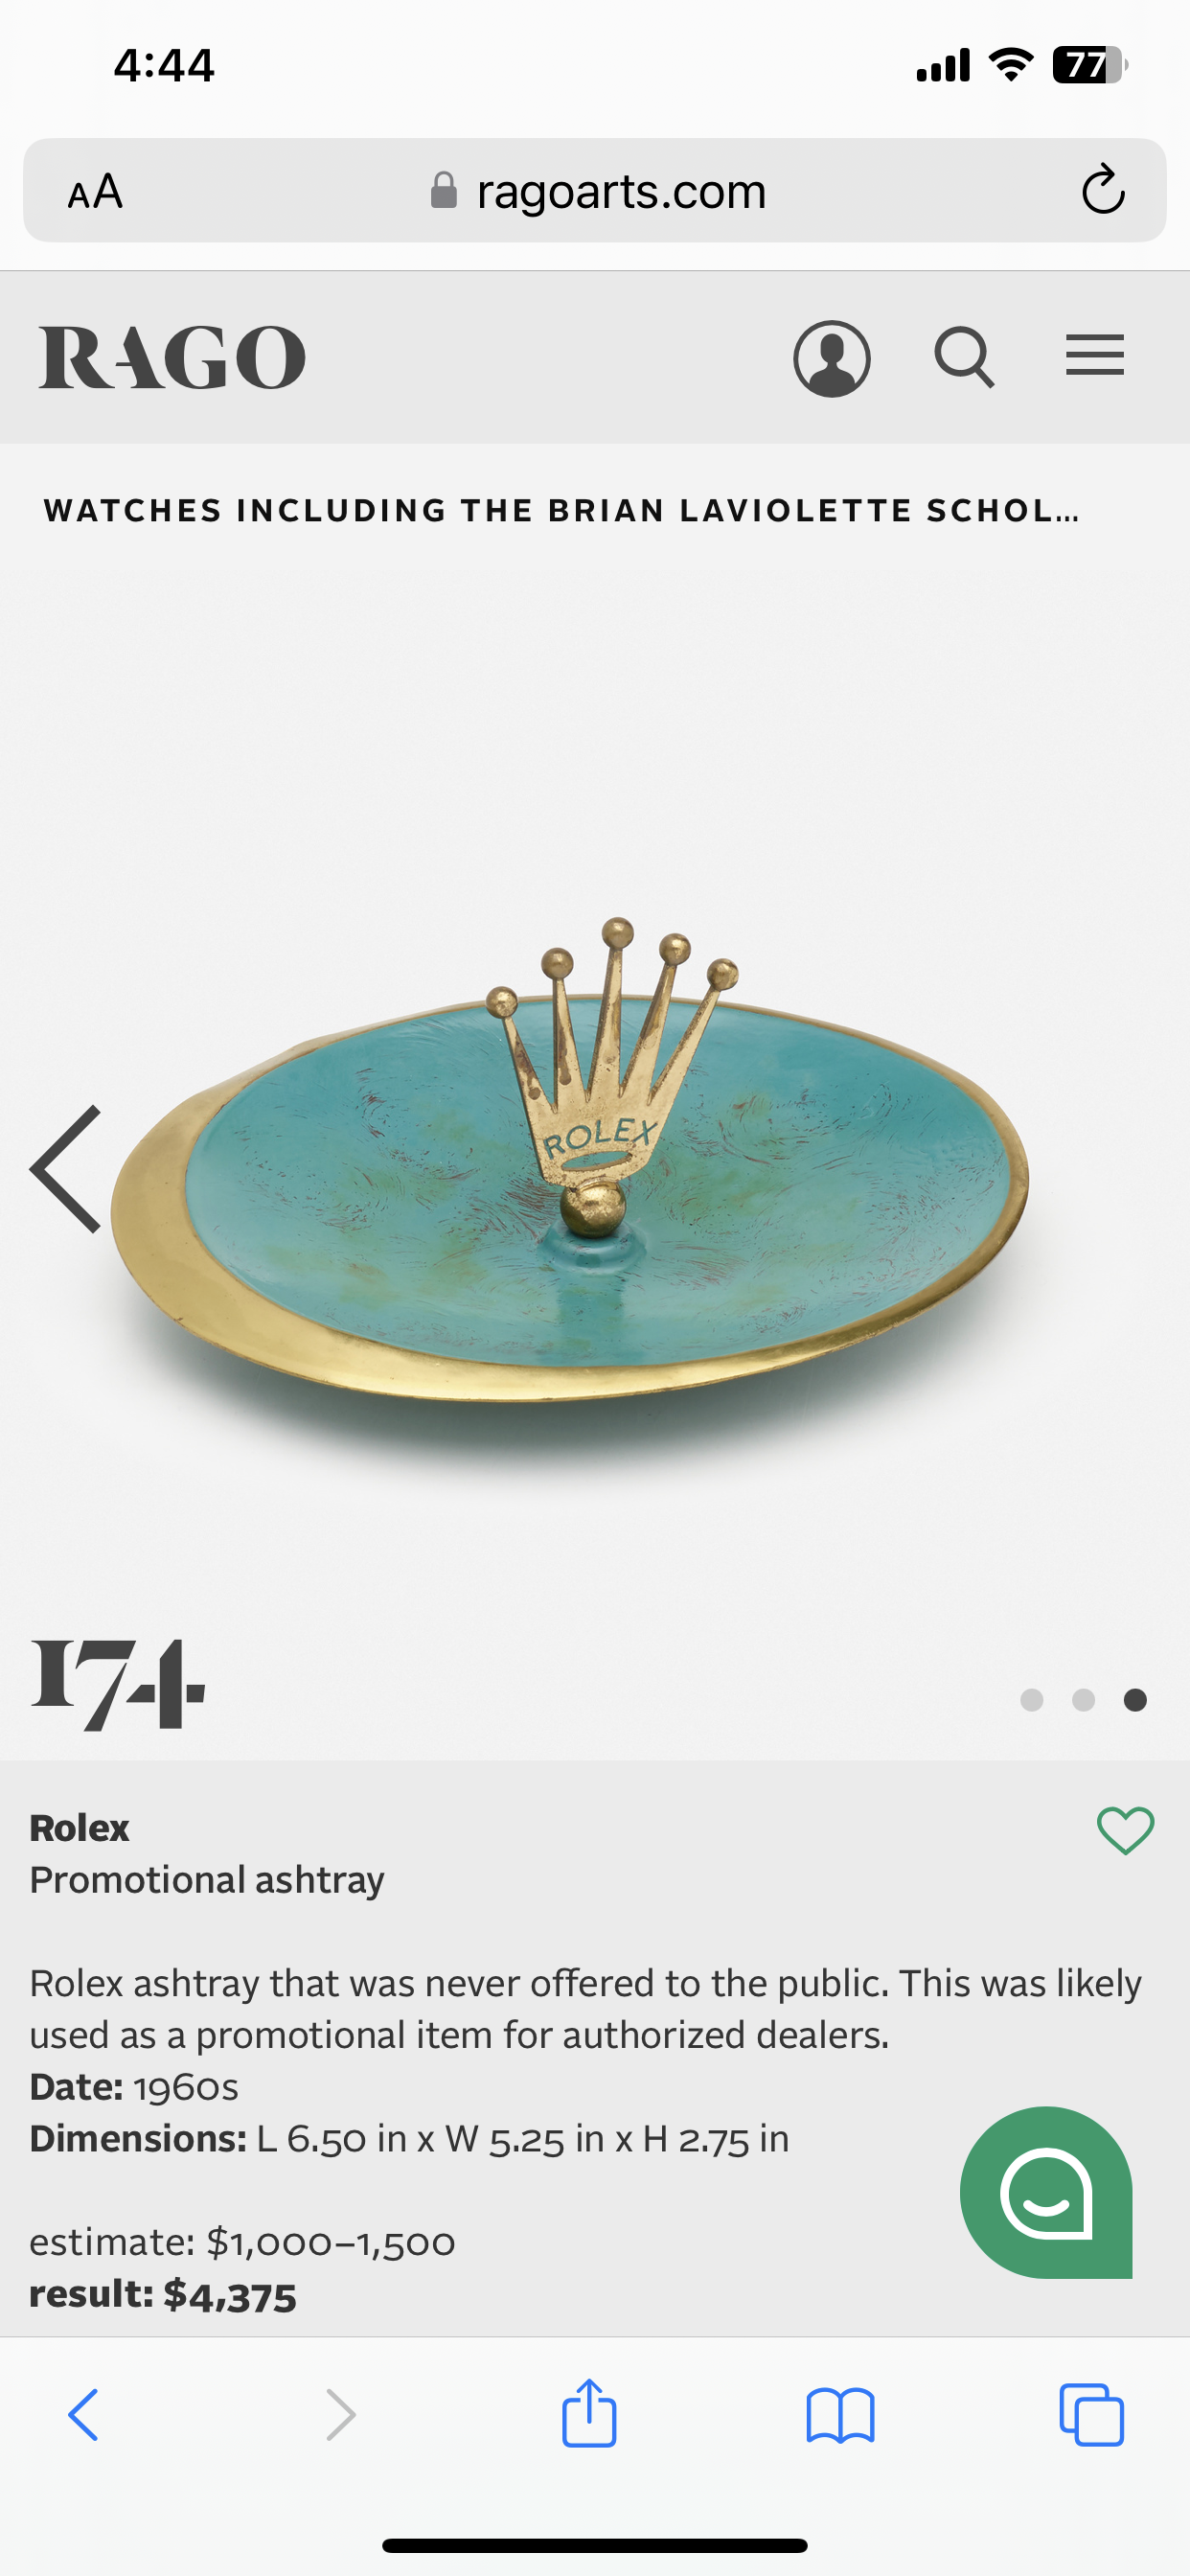Open the site search magnifier
The width and height of the screenshot is (1190, 2576).
[964, 357]
